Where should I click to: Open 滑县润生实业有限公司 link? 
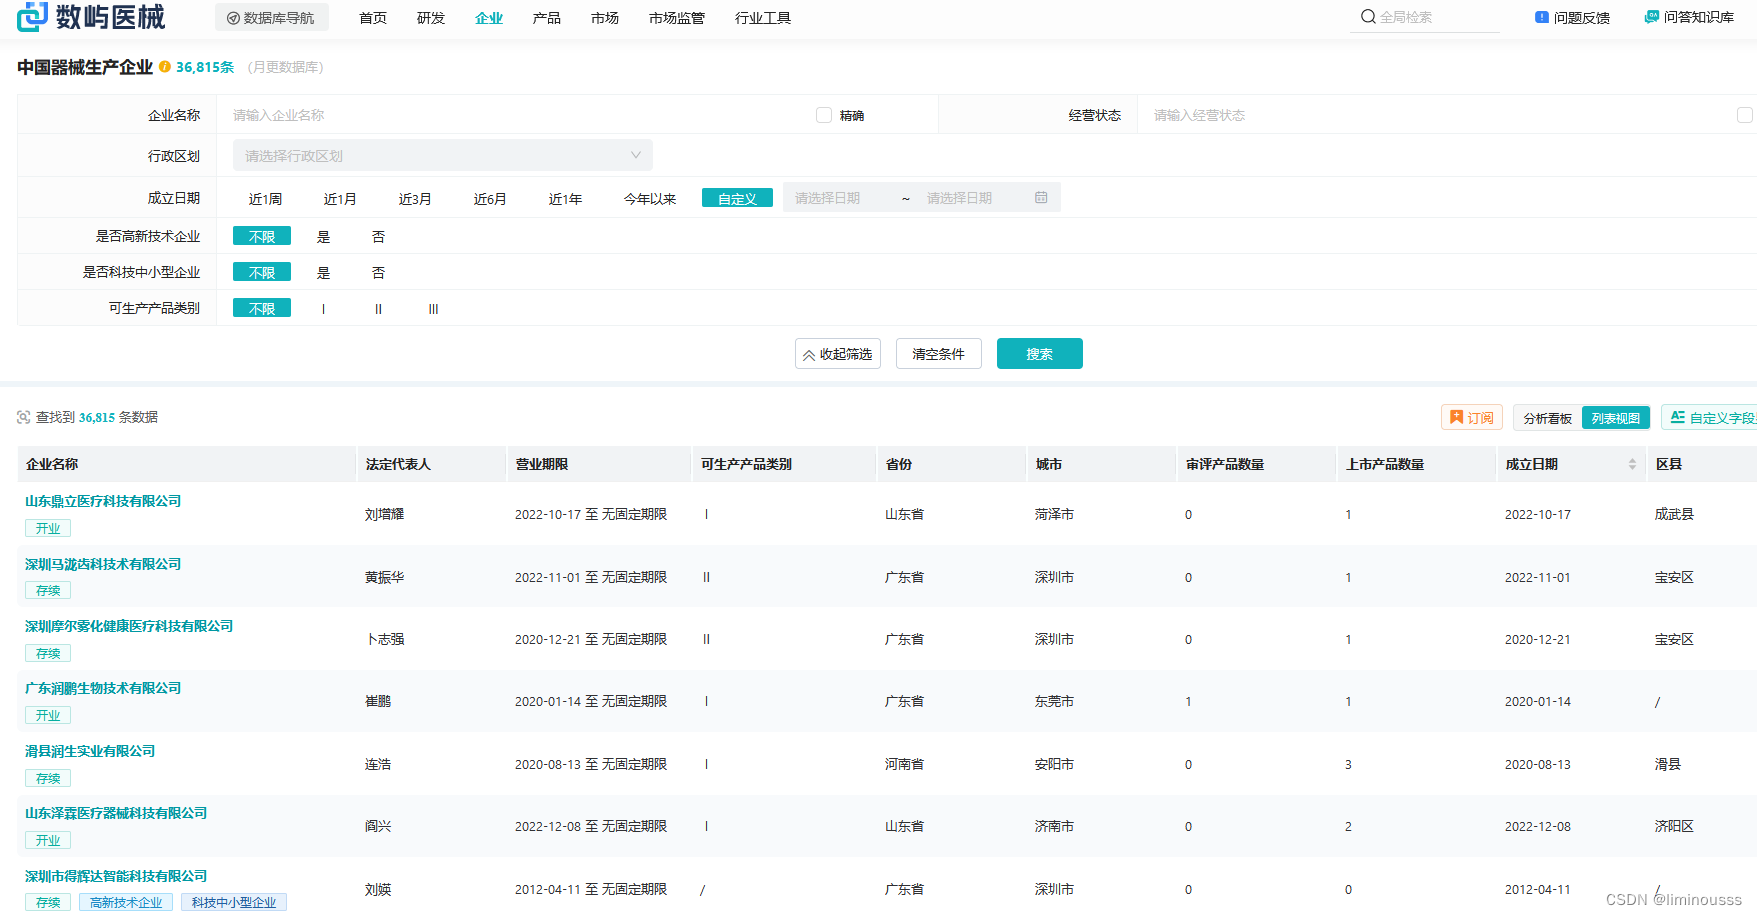click(90, 751)
